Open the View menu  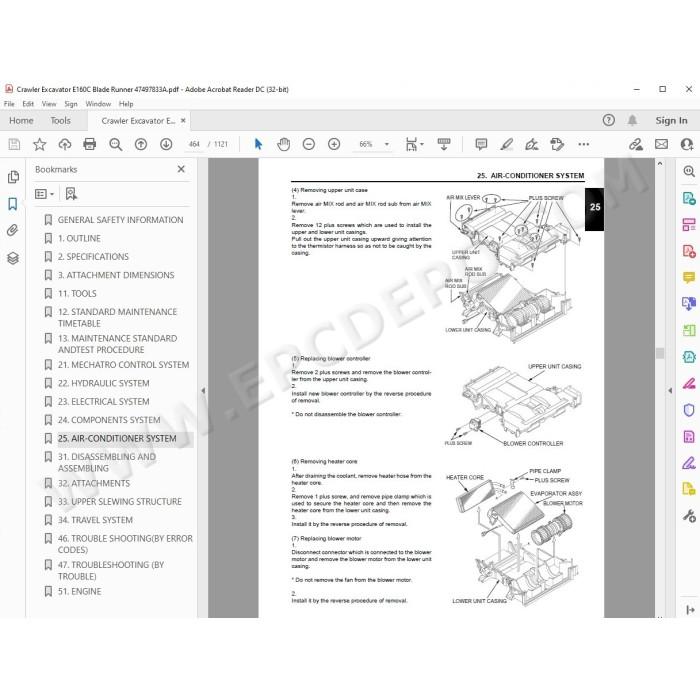coord(49,104)
